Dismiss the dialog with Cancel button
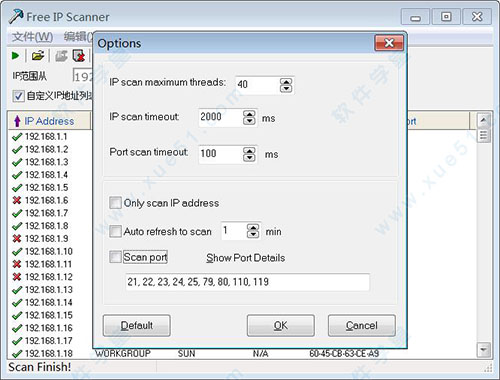The width and height of the screenshot is (500, 380). pos(362,325)
